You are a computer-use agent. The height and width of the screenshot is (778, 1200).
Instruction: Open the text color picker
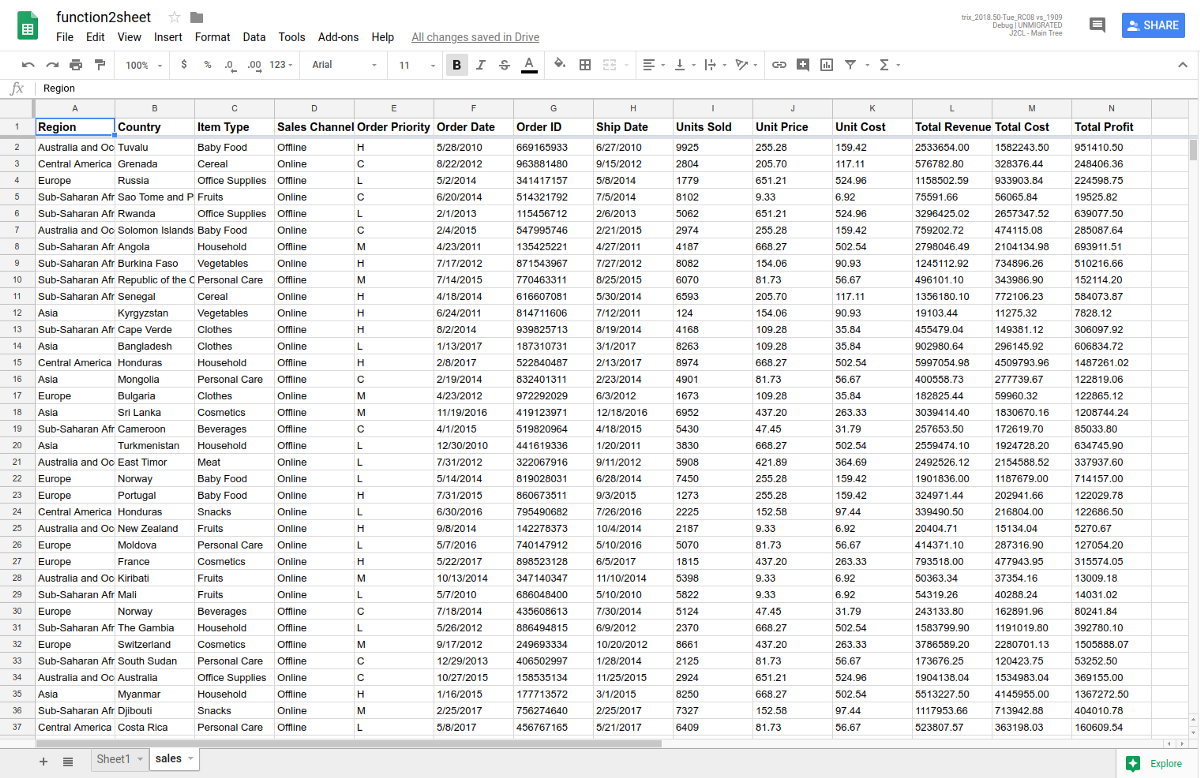[529, 65]
